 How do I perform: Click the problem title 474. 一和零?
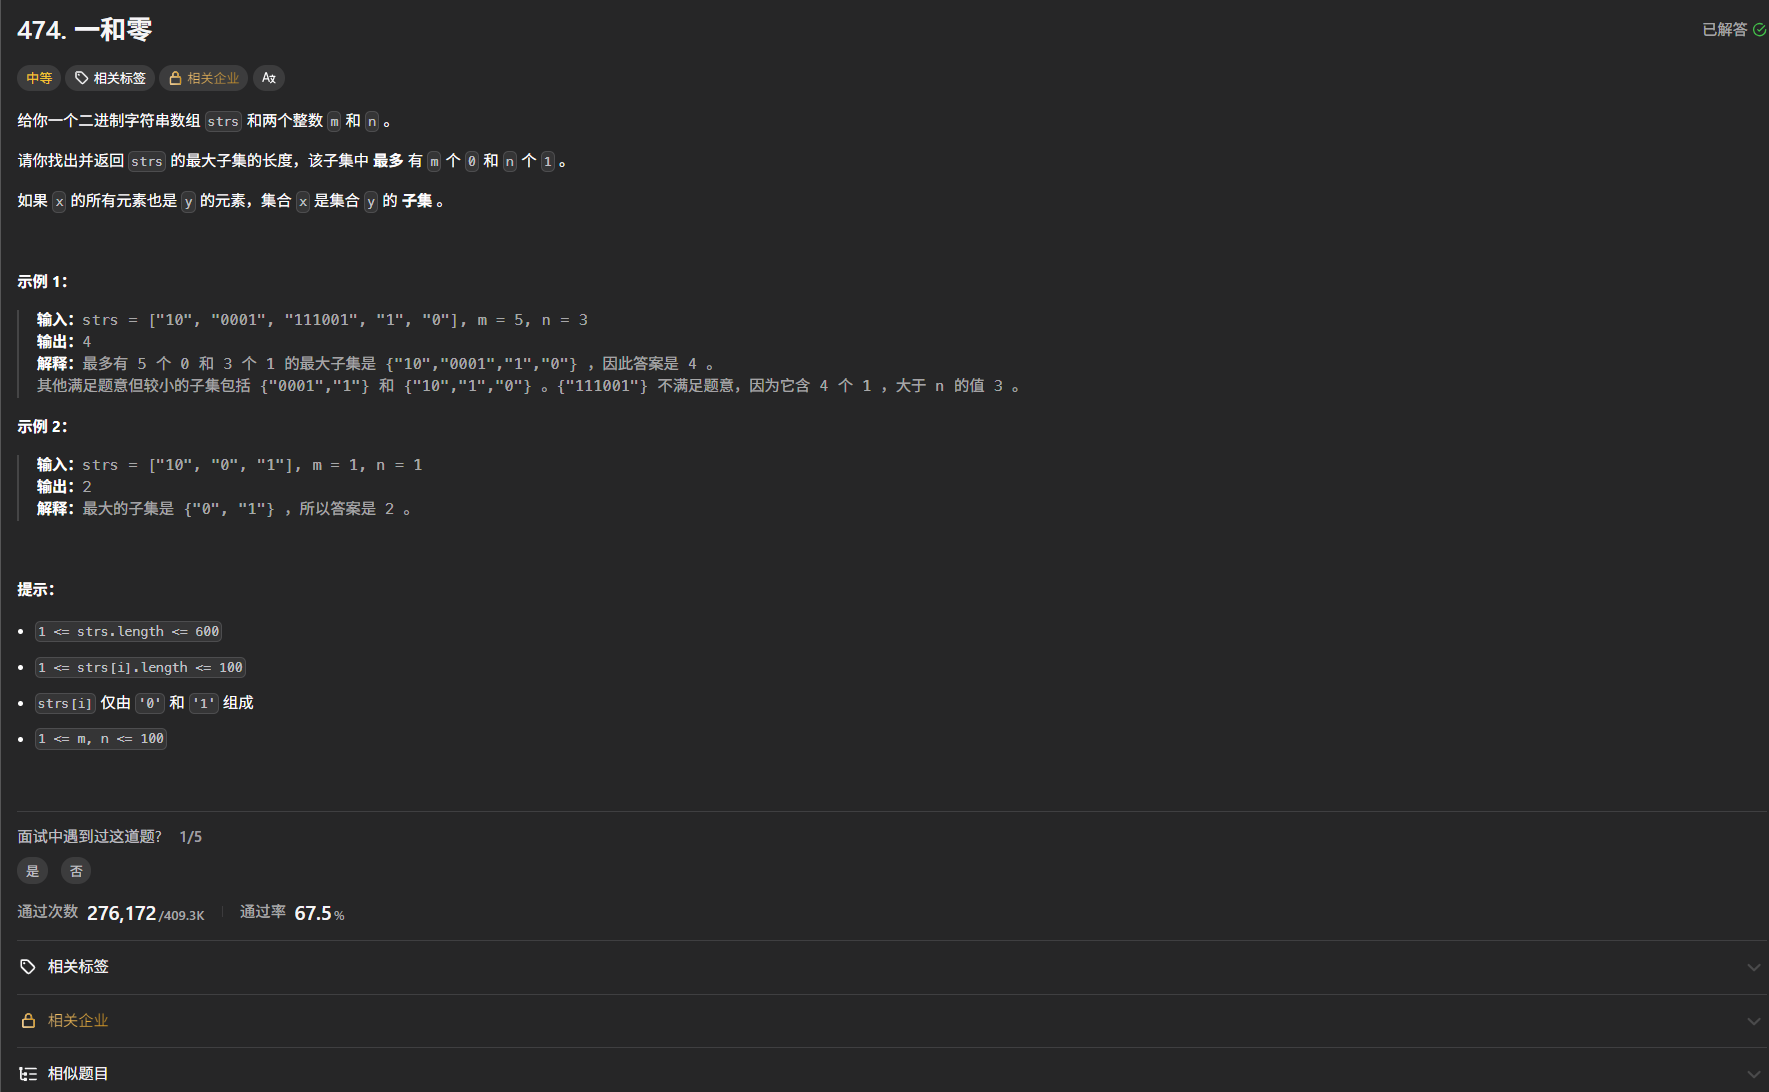click(x=85, y=30)
